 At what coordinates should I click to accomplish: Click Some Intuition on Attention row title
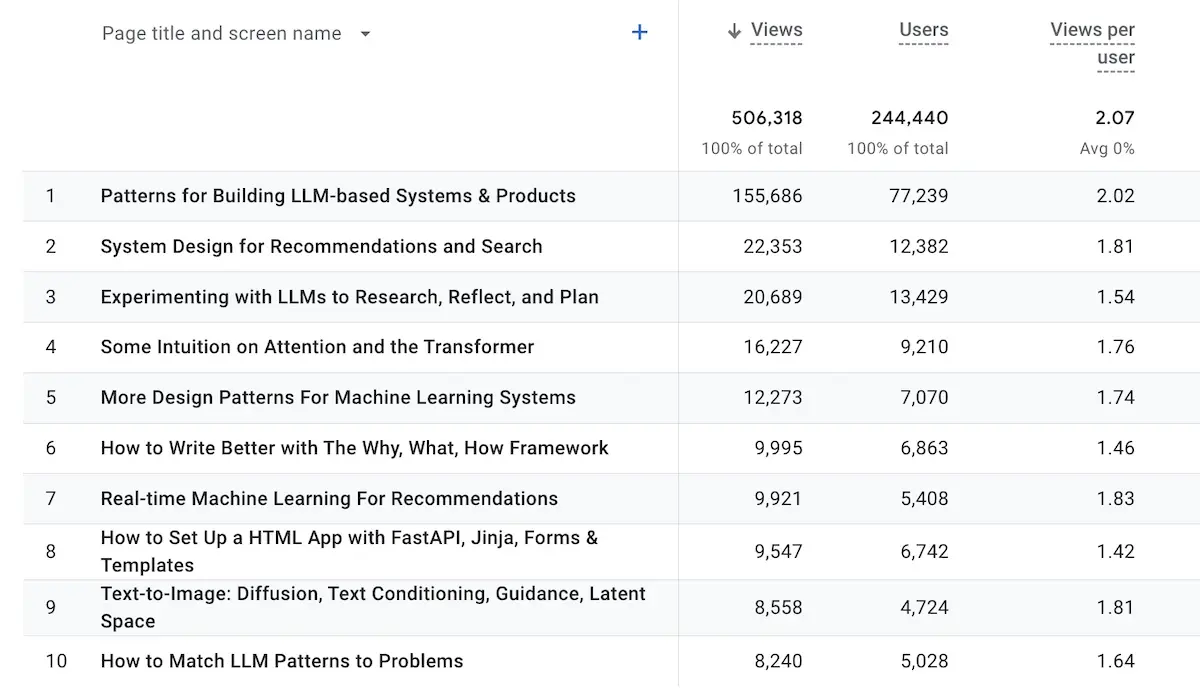[317, 347]
